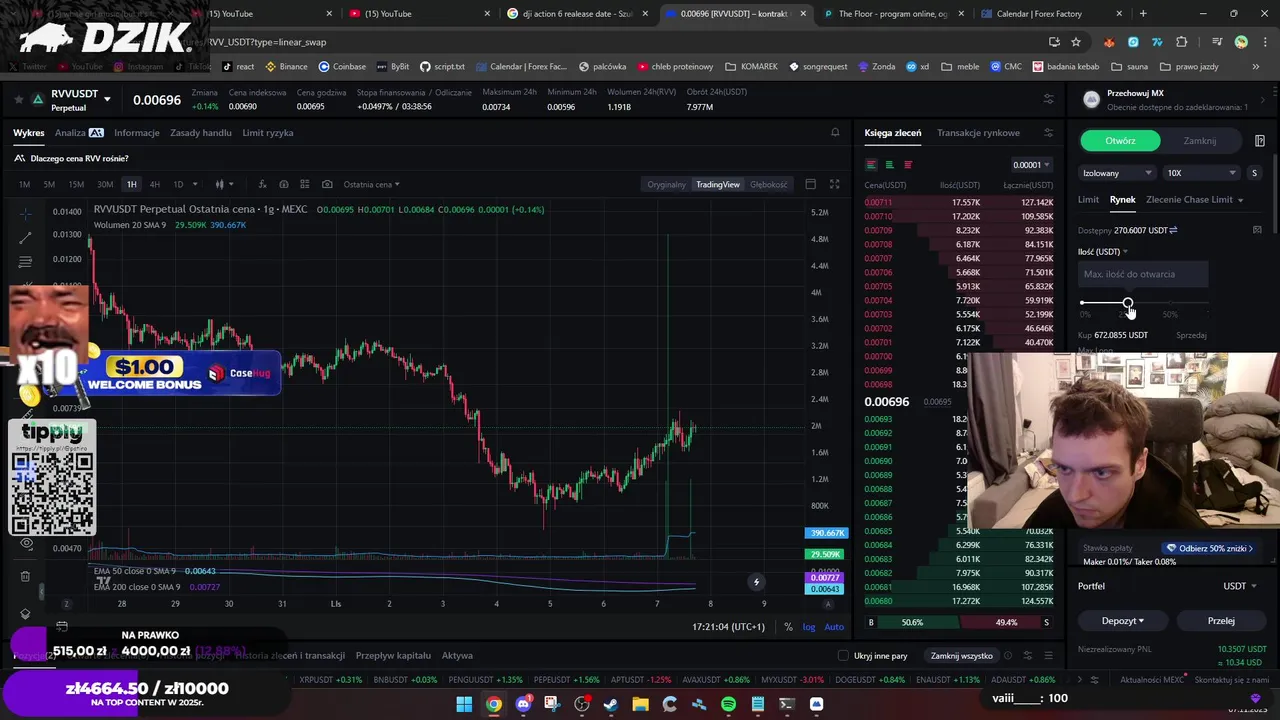Open the 'Ostatnia cena' price type dropdown

[x=371, y=184]
